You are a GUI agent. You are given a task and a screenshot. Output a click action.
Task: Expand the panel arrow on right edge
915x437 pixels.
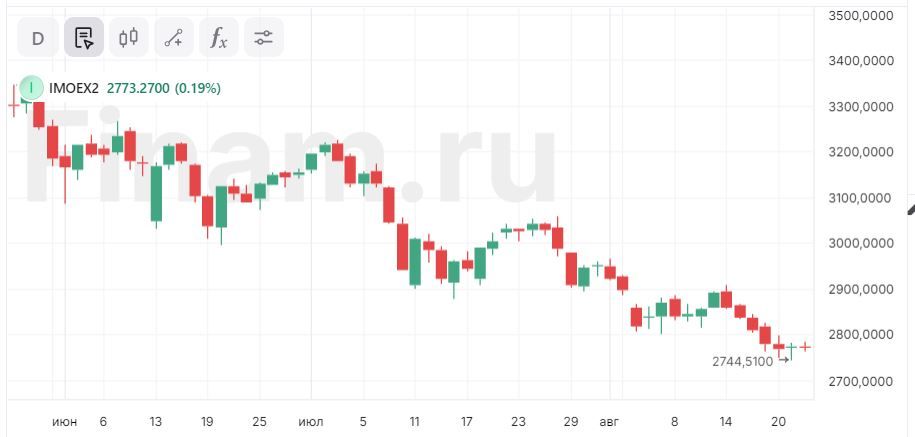(x=910, y=209)
